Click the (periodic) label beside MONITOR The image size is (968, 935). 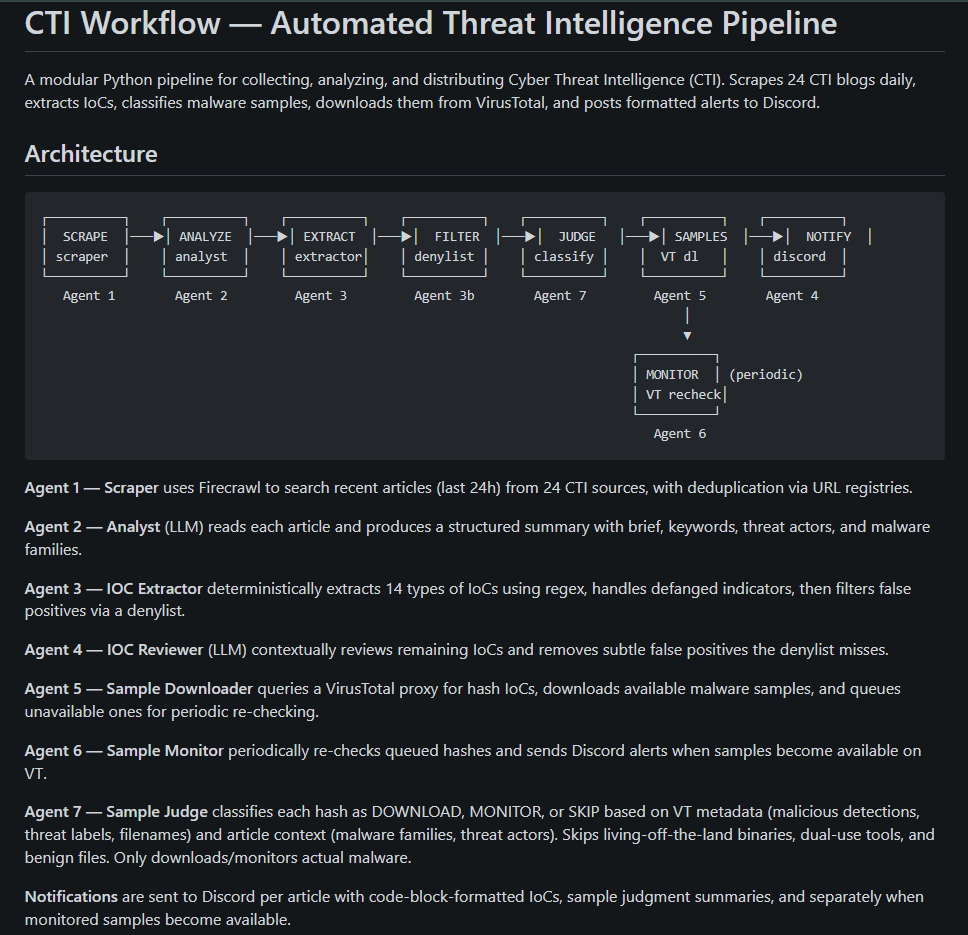[766, 375]
